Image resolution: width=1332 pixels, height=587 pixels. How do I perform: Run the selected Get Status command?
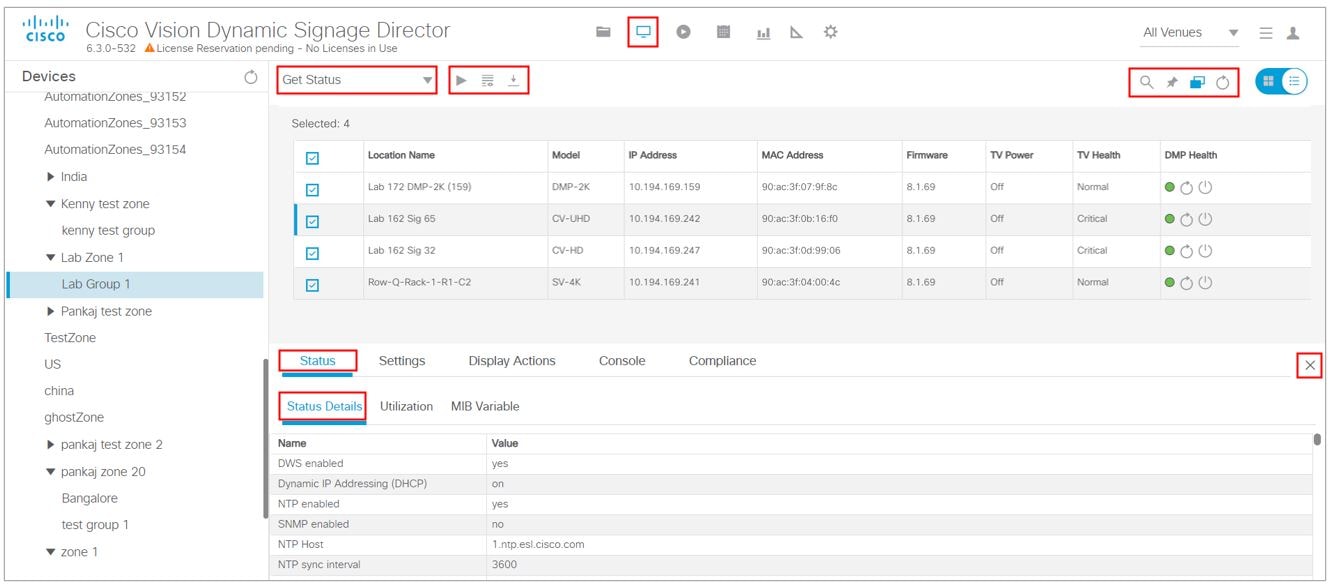461,80
